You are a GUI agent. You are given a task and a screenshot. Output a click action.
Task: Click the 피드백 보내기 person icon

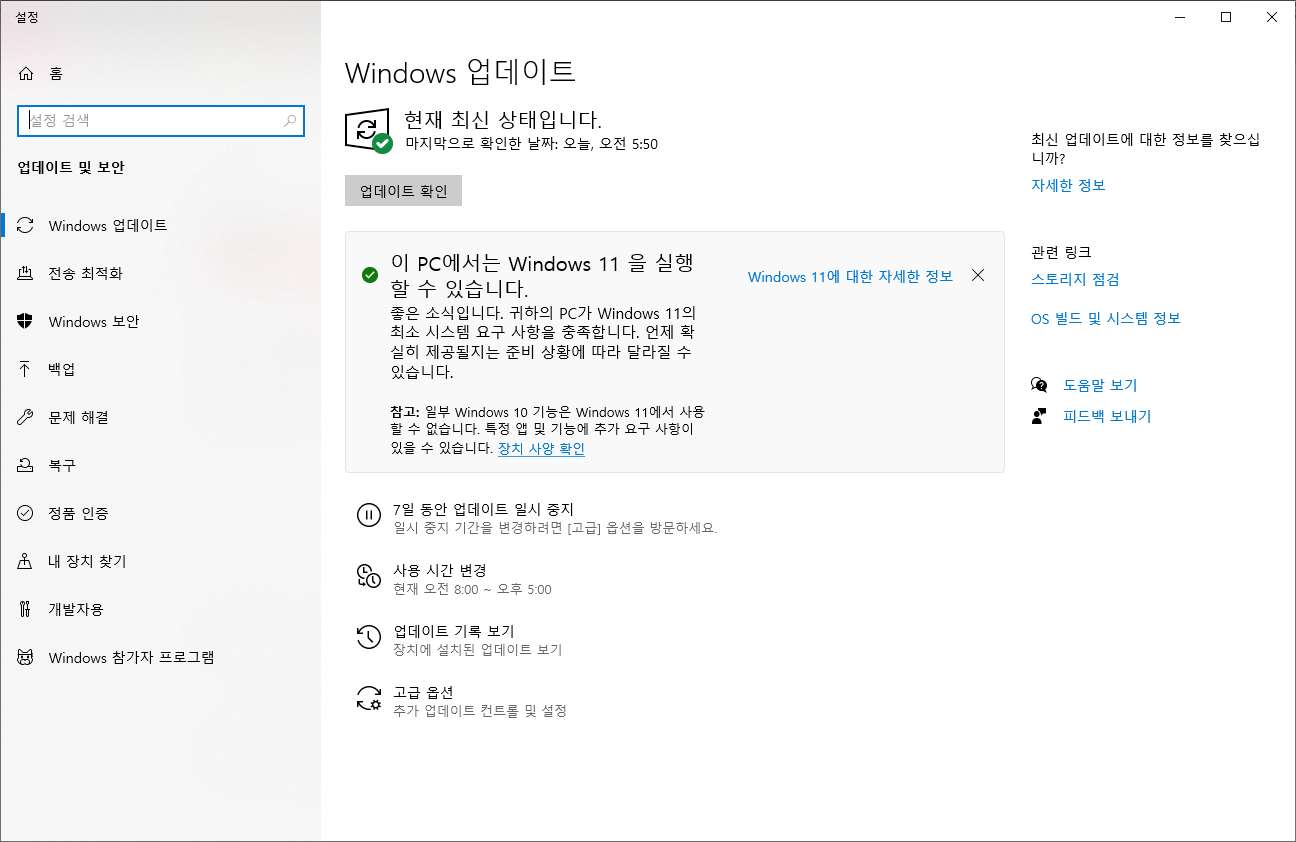point(1039,416)
